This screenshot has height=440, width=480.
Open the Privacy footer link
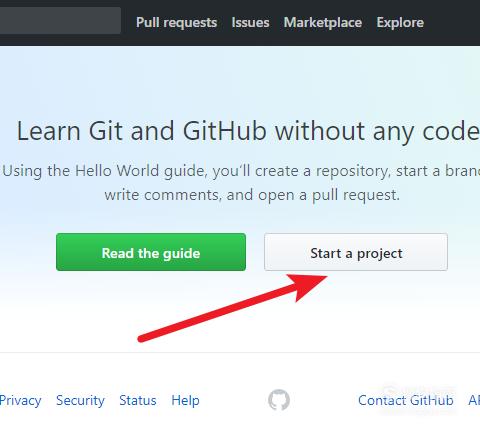click(20, 400)
